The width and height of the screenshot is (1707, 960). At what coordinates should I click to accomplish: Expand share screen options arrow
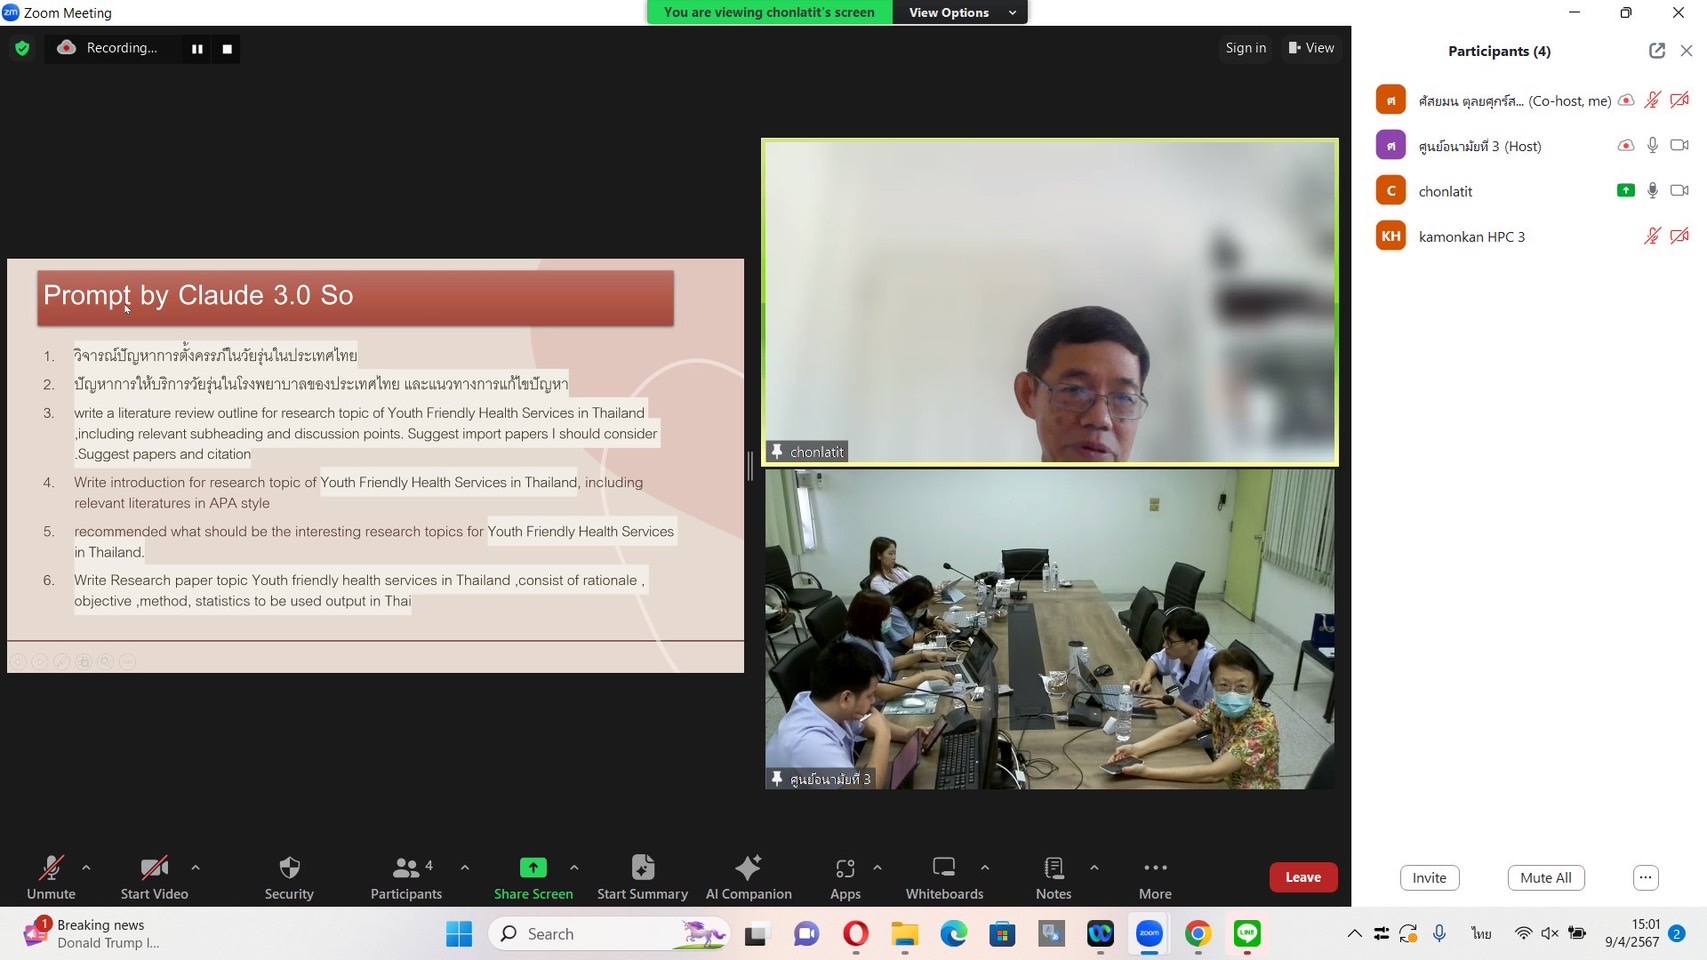coord(574,868)
